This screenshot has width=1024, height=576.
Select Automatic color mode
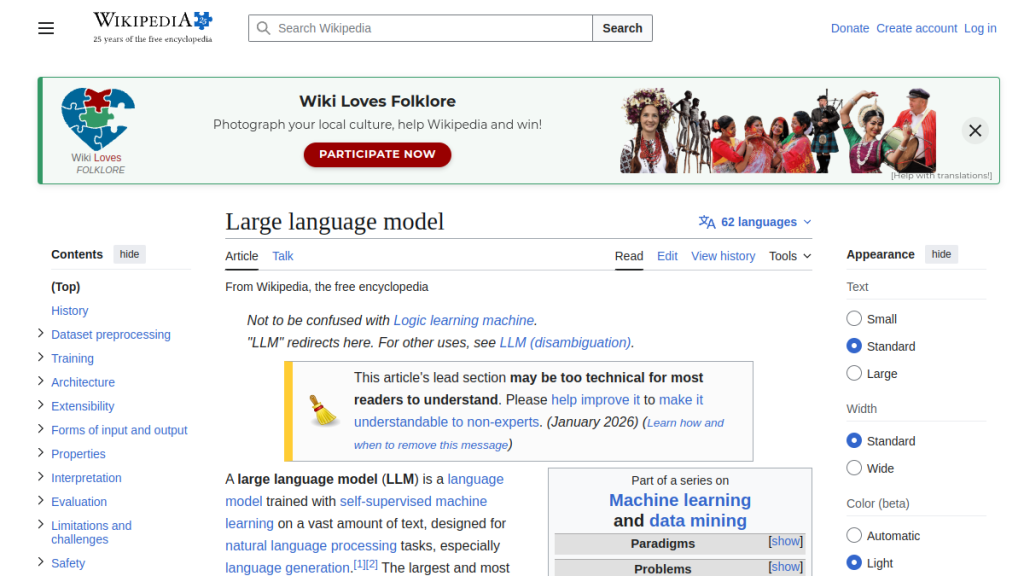(x=854, y=536)
